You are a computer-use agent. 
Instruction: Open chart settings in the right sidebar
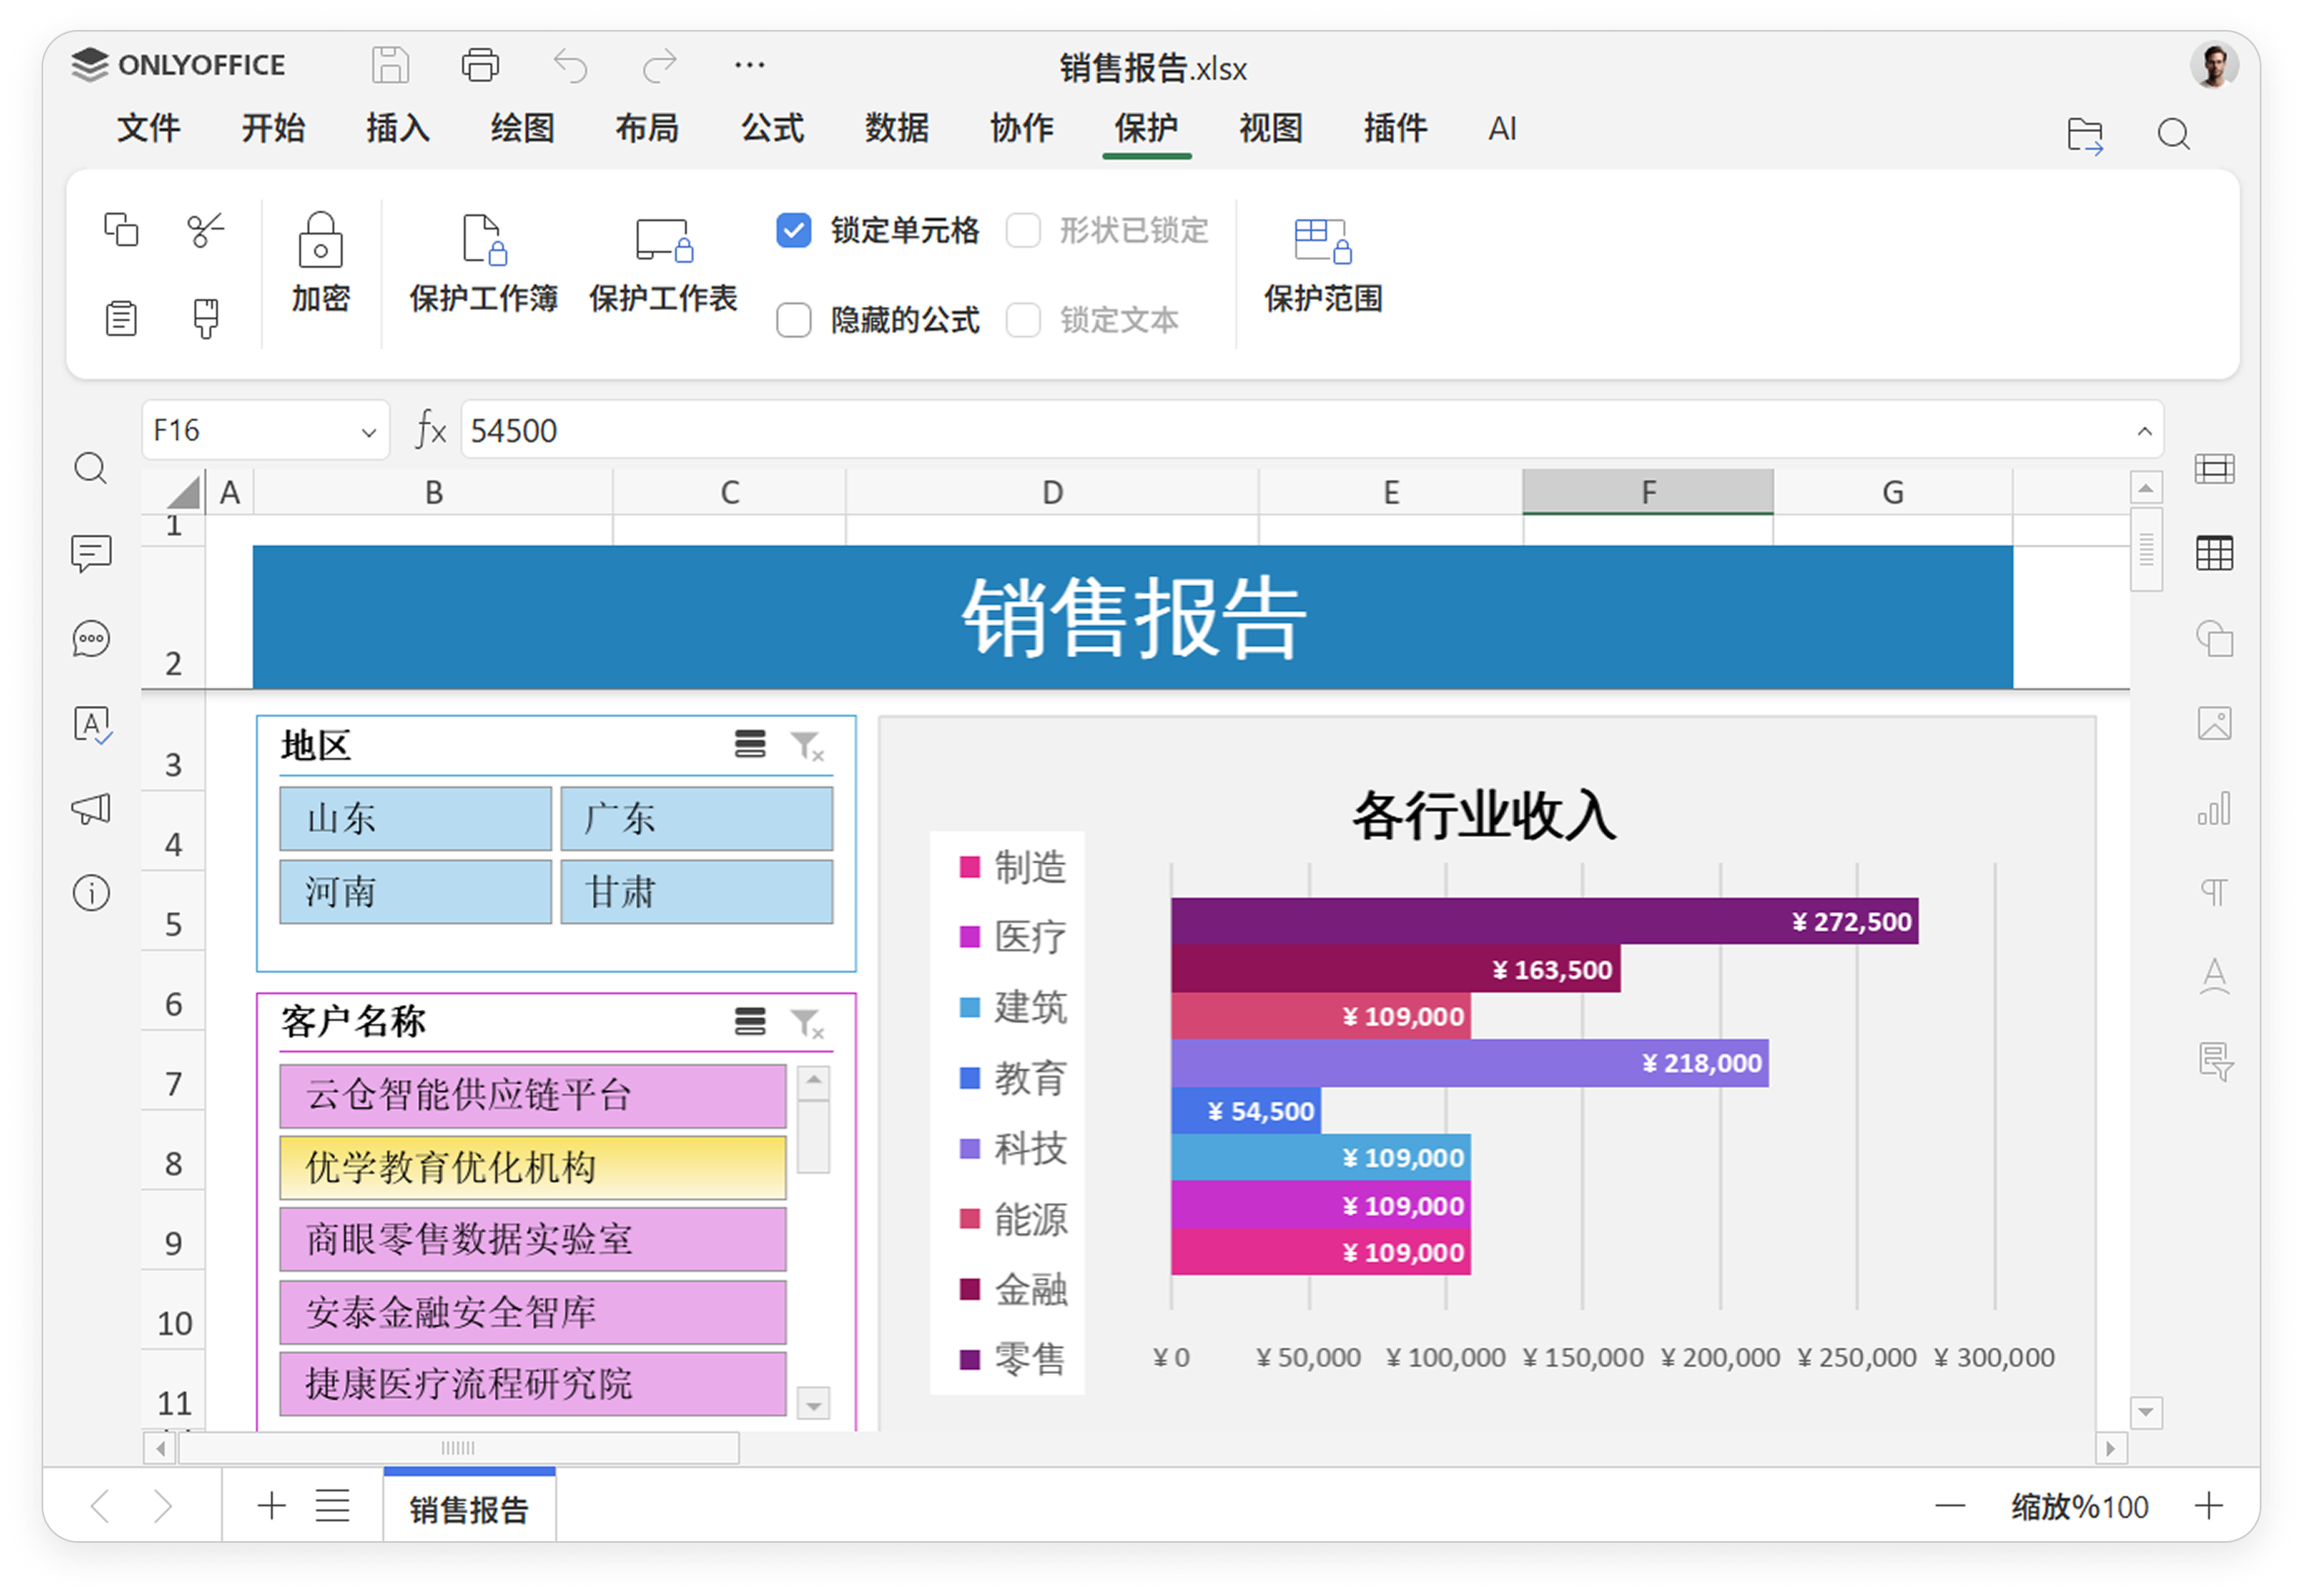tap(2214, 808)
